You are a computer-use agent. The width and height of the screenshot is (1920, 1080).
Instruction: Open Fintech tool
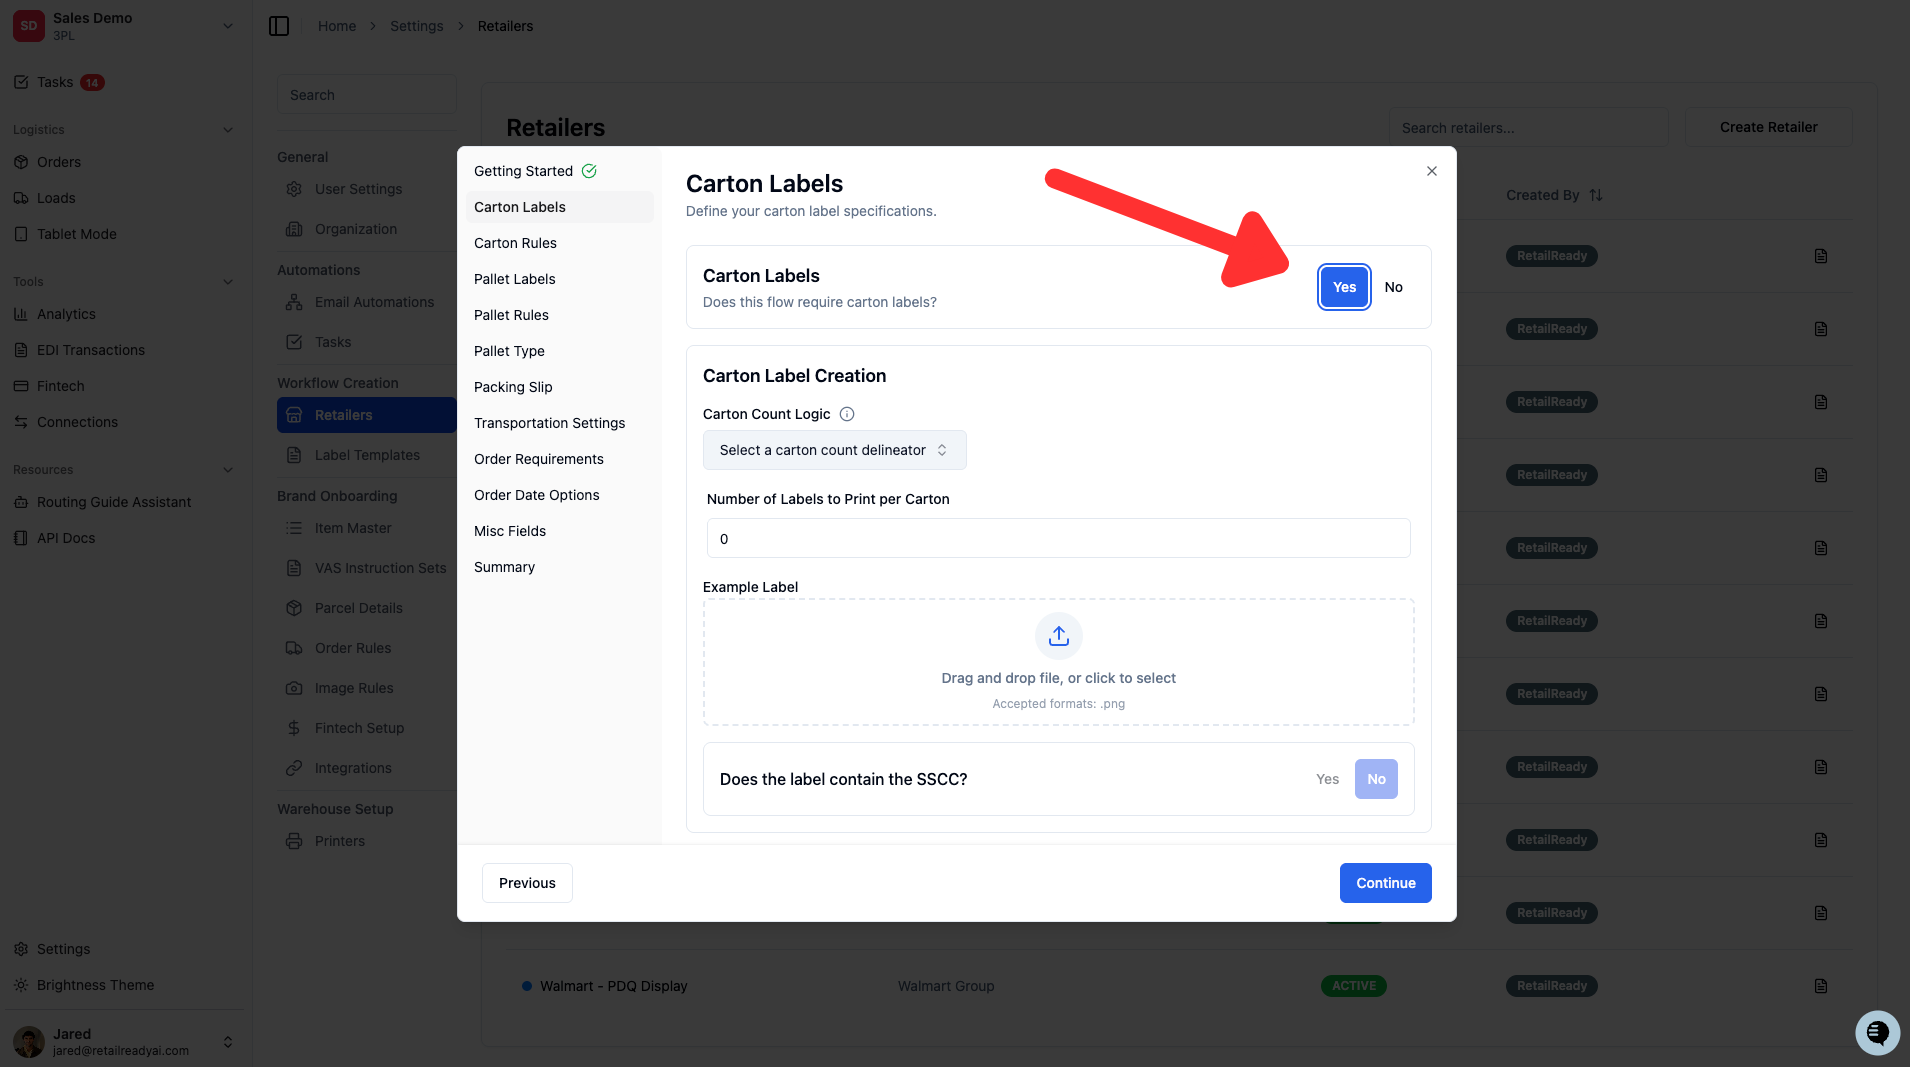[60, 386]
